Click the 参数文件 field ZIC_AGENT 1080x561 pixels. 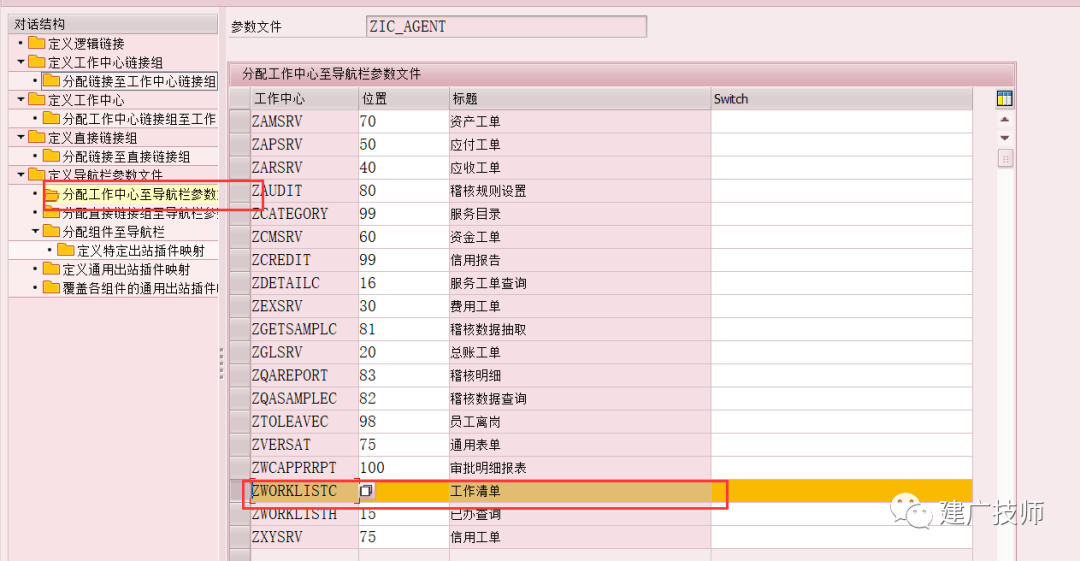tap(506, 27)
